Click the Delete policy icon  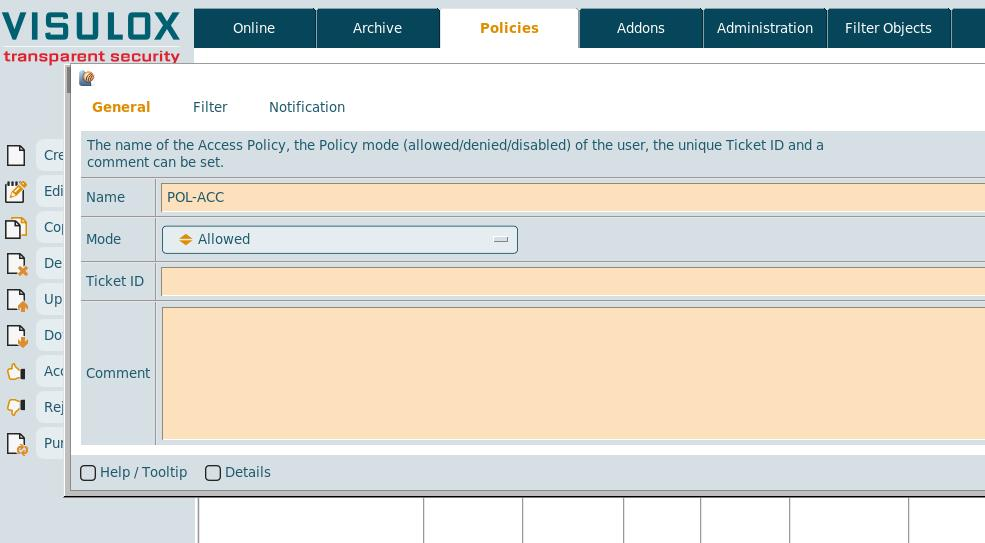coord(16,264)
